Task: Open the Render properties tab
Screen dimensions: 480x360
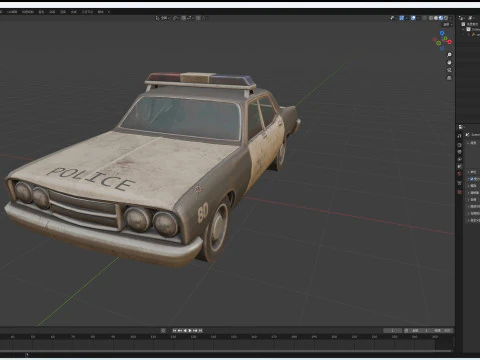Action: tap(459, 145)
